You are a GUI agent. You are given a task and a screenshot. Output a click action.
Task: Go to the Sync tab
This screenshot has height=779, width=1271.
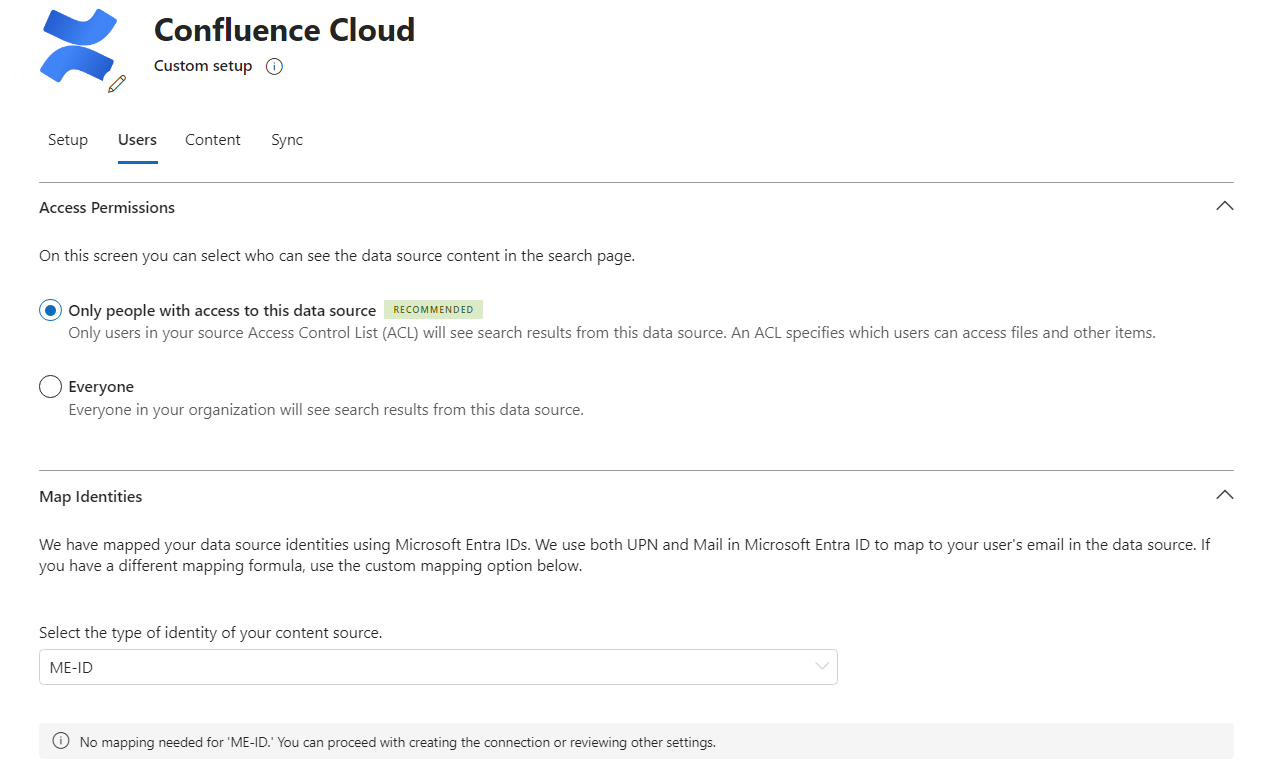coord(287,140)
